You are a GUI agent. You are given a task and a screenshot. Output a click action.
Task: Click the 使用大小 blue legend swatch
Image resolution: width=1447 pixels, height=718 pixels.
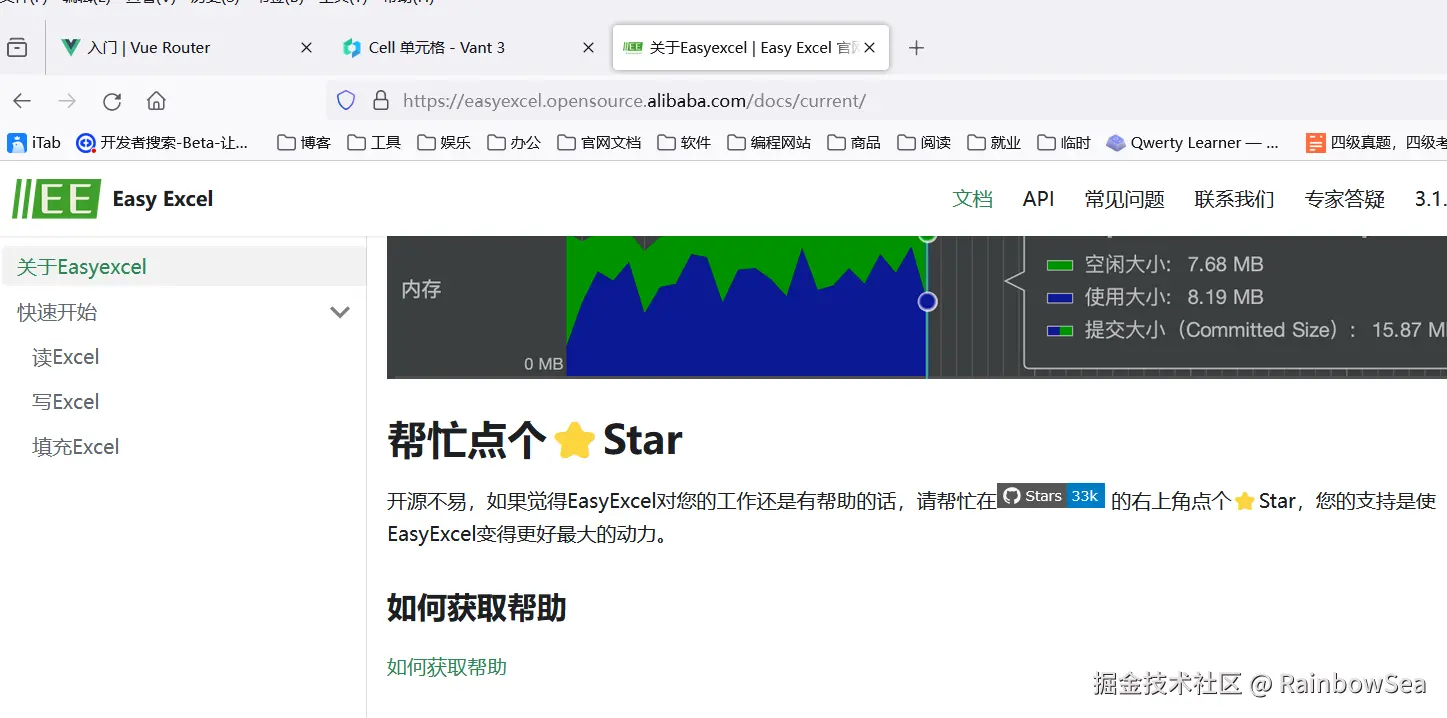(x=1060, y=298)
